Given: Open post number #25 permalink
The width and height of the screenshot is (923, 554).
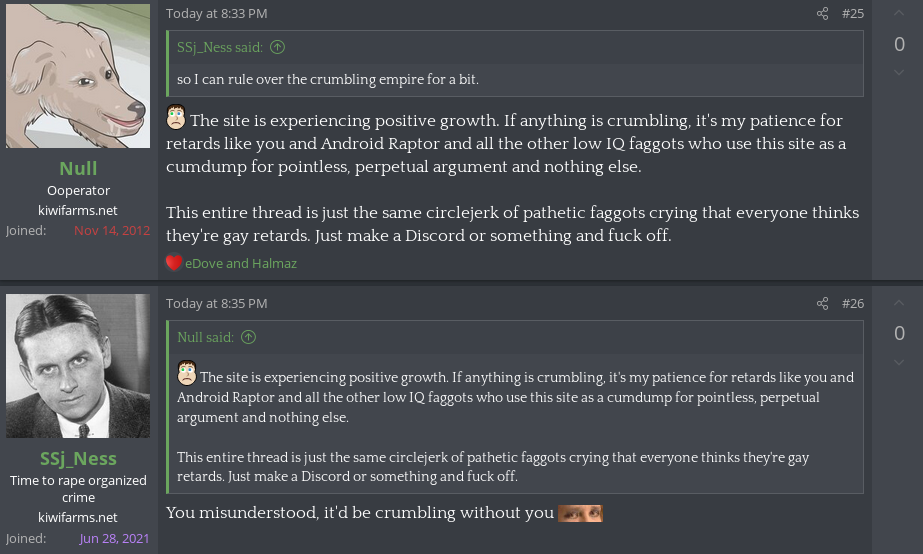Looking at the screenshot, I should 853,14.
